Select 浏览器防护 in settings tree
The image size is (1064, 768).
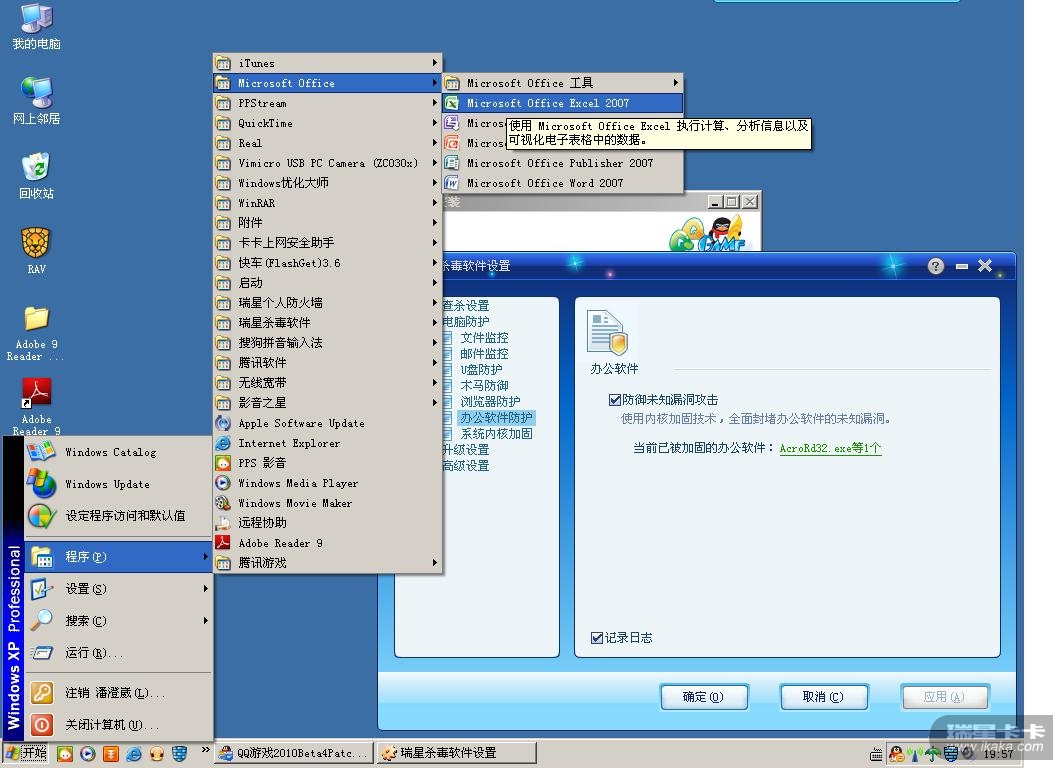(490, 402)
